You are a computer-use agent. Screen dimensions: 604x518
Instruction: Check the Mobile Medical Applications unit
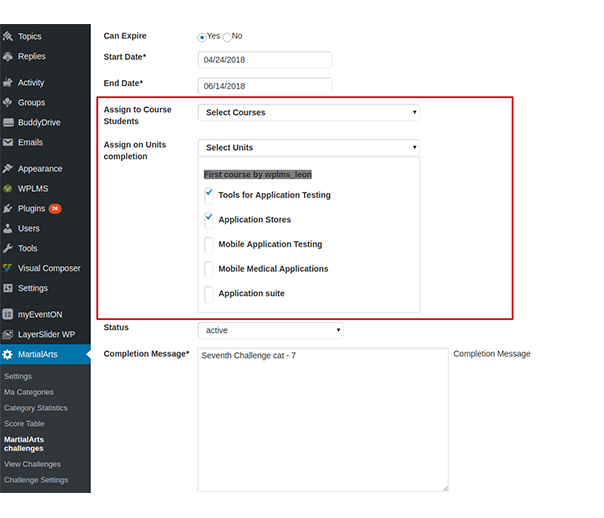(x=209, y=269)
